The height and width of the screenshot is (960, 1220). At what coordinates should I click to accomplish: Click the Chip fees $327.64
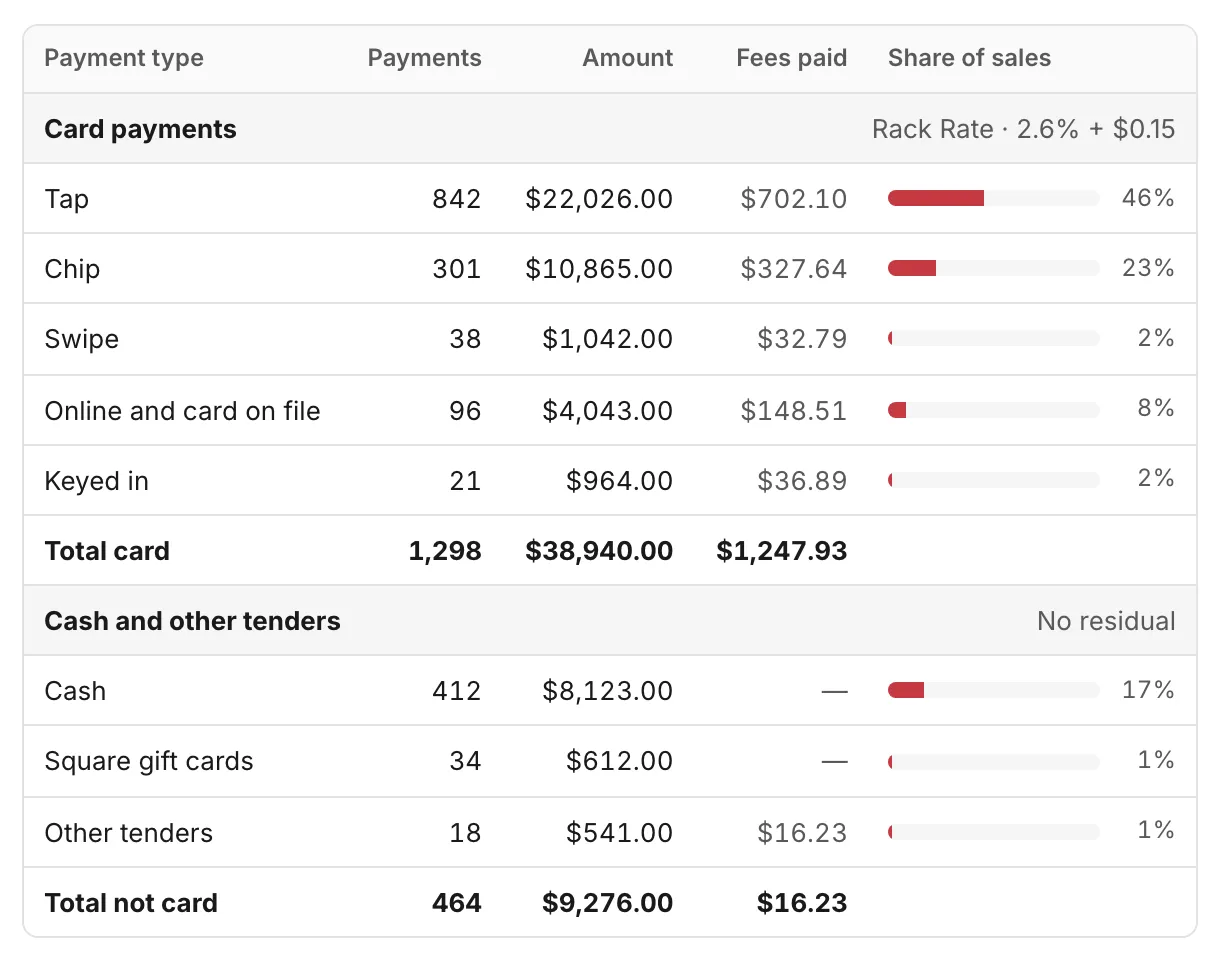coord(794,269)
